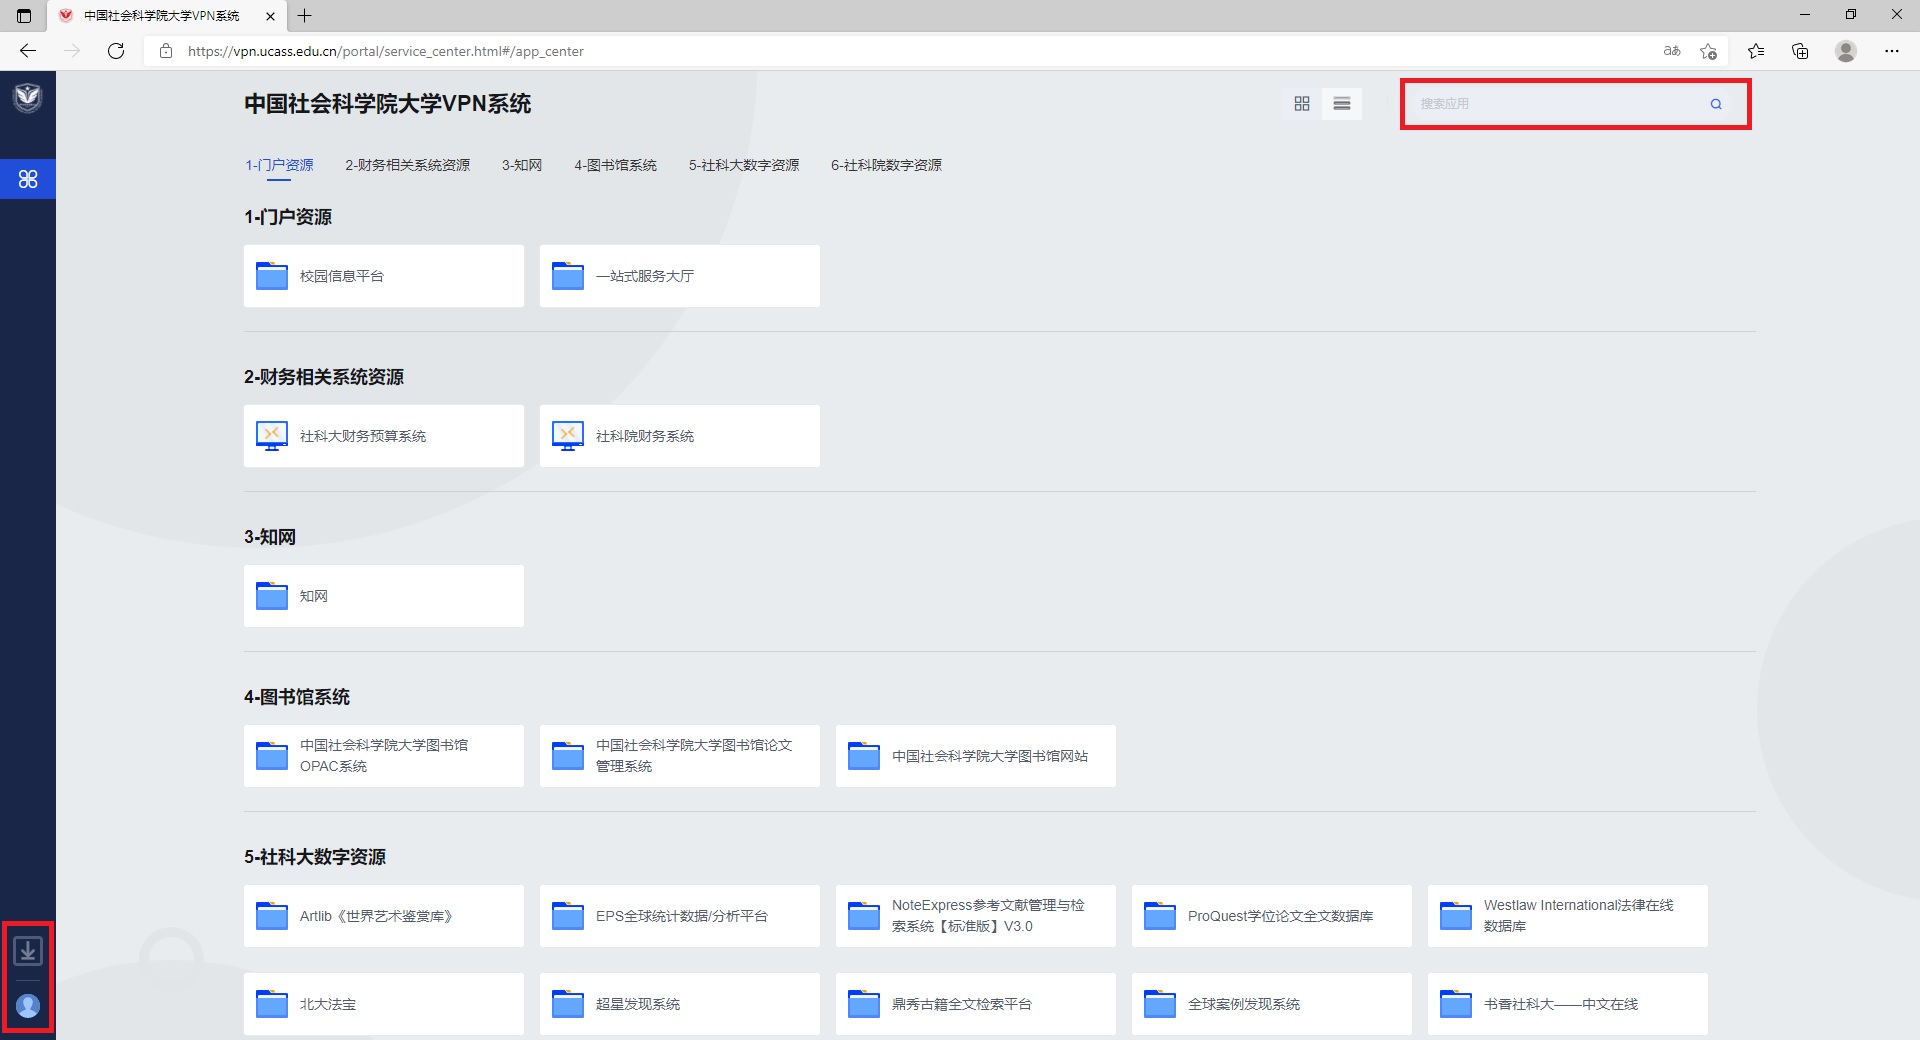Open Westlaw International folder icon
Screen dimensions: 1920x1040
(1456, 916)
